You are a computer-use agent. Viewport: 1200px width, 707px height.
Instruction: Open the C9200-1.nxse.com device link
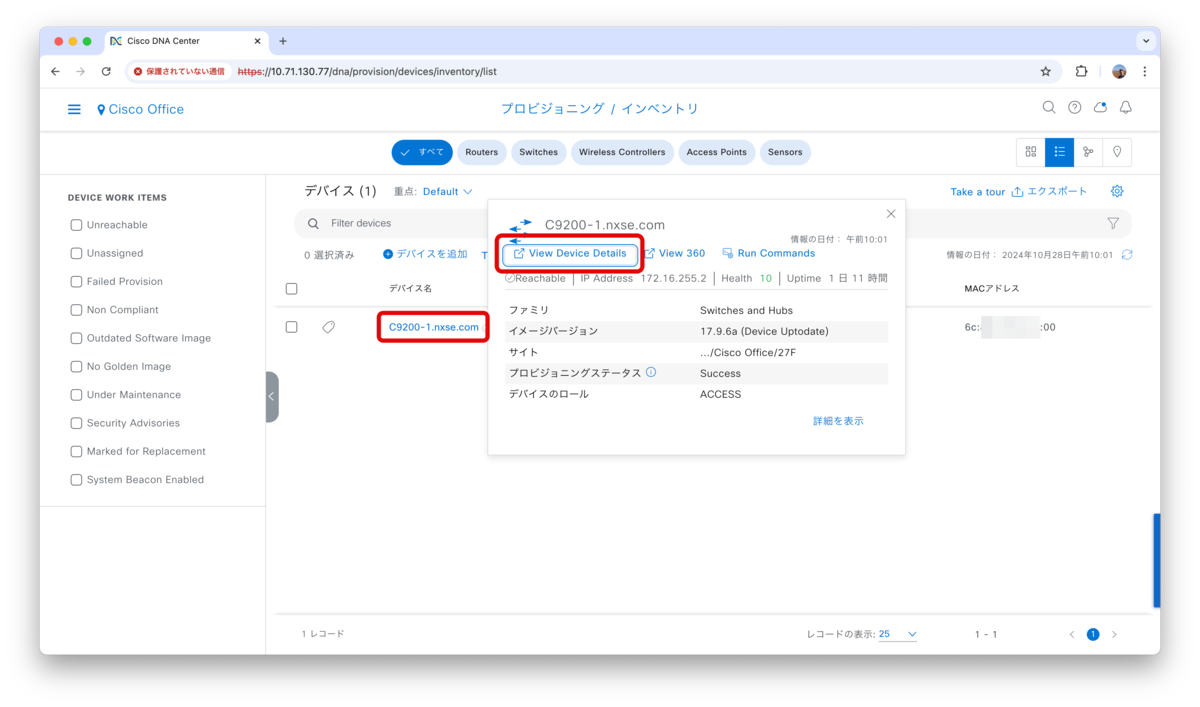point(434,327)
